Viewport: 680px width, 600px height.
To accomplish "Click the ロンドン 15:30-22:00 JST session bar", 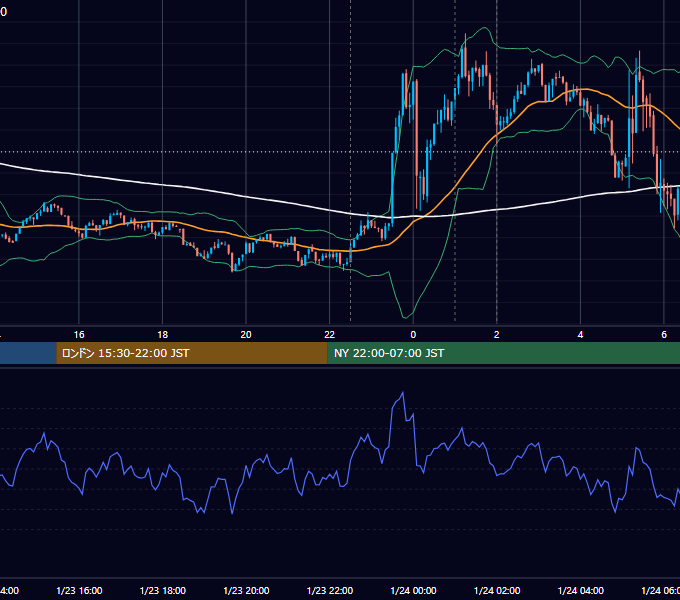I will pyautogui.click(x=192, y=353).
